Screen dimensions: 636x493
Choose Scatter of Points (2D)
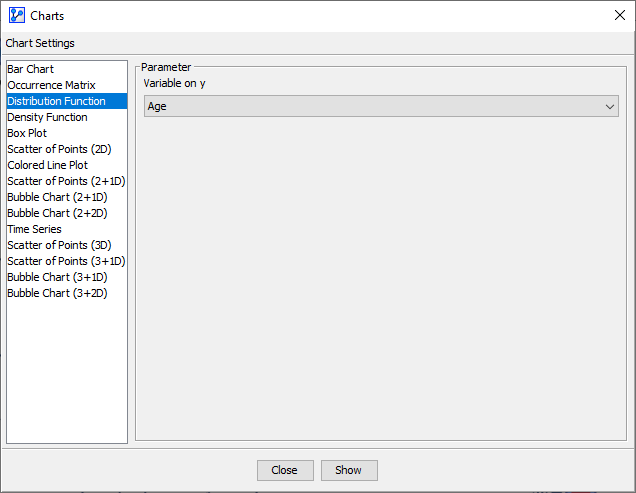[x=59, y=149]
